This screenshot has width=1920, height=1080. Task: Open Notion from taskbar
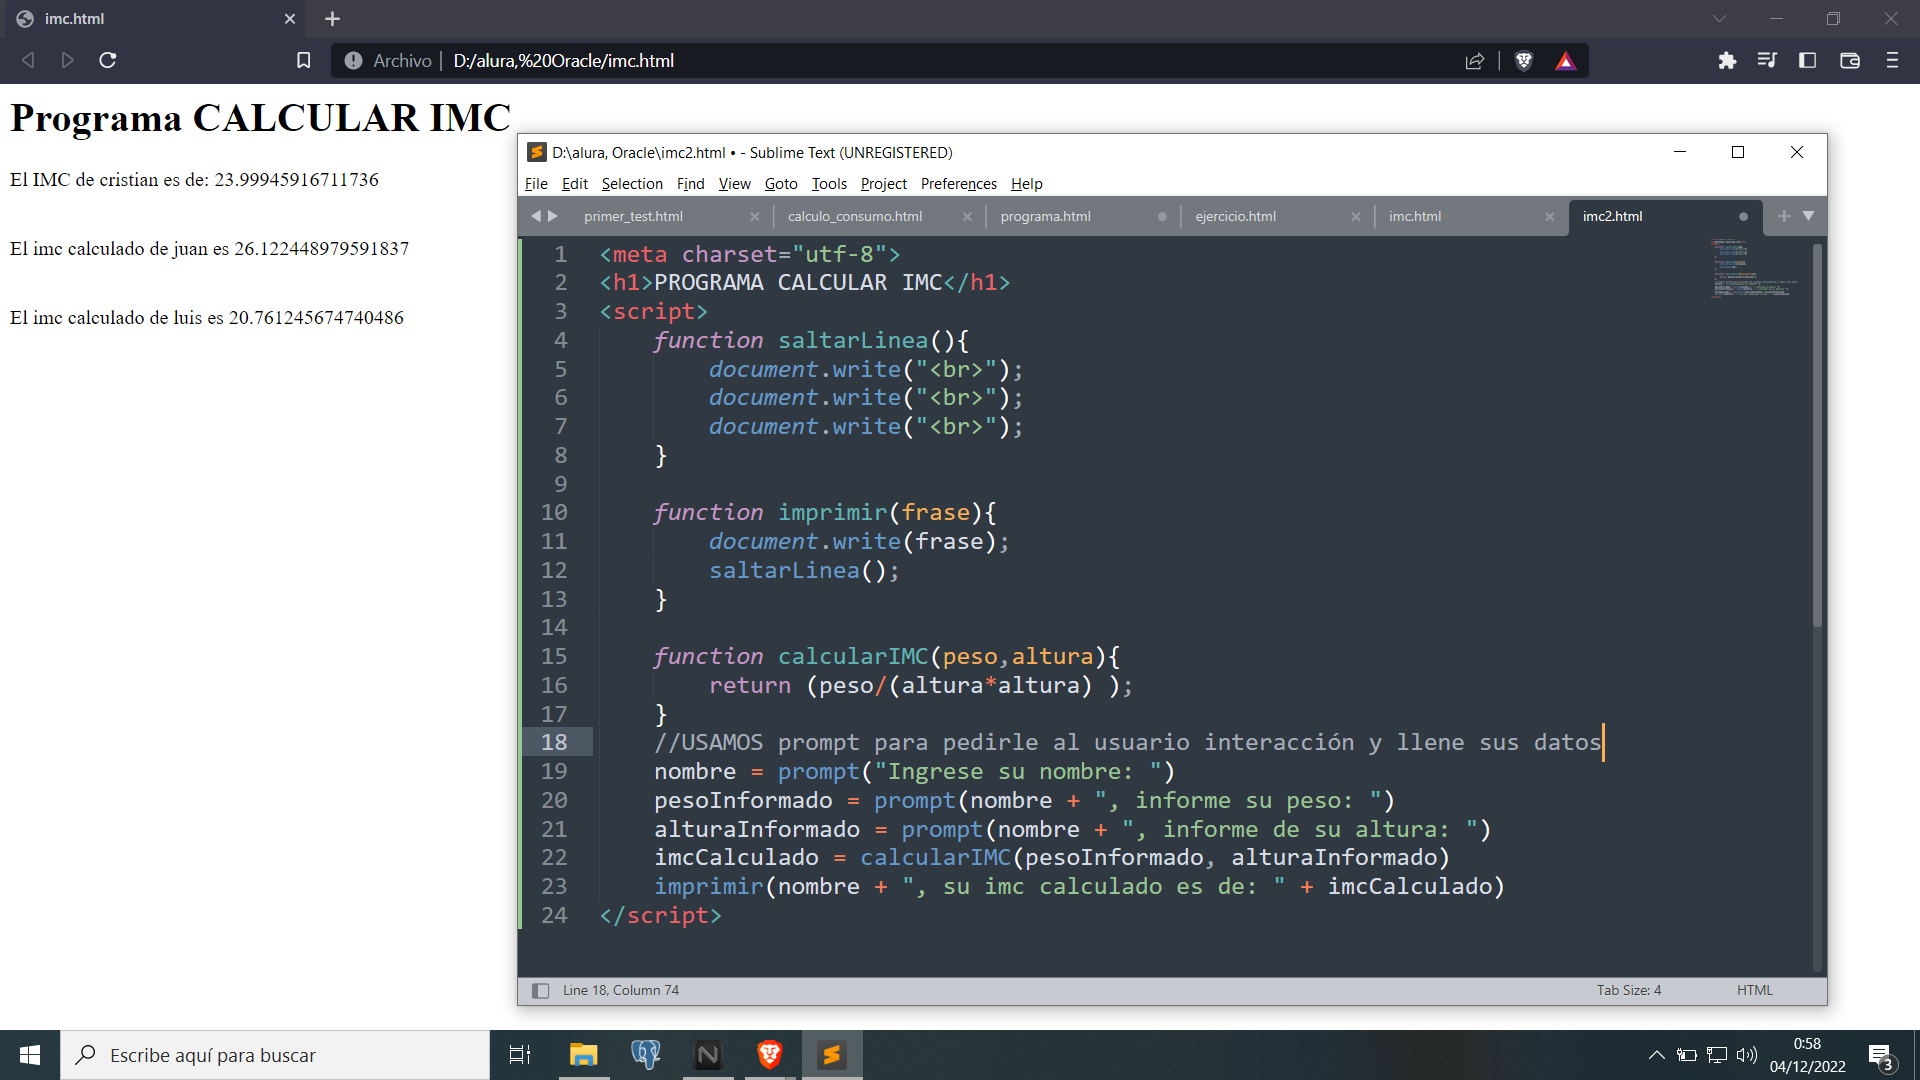(x=708, y=1055)
